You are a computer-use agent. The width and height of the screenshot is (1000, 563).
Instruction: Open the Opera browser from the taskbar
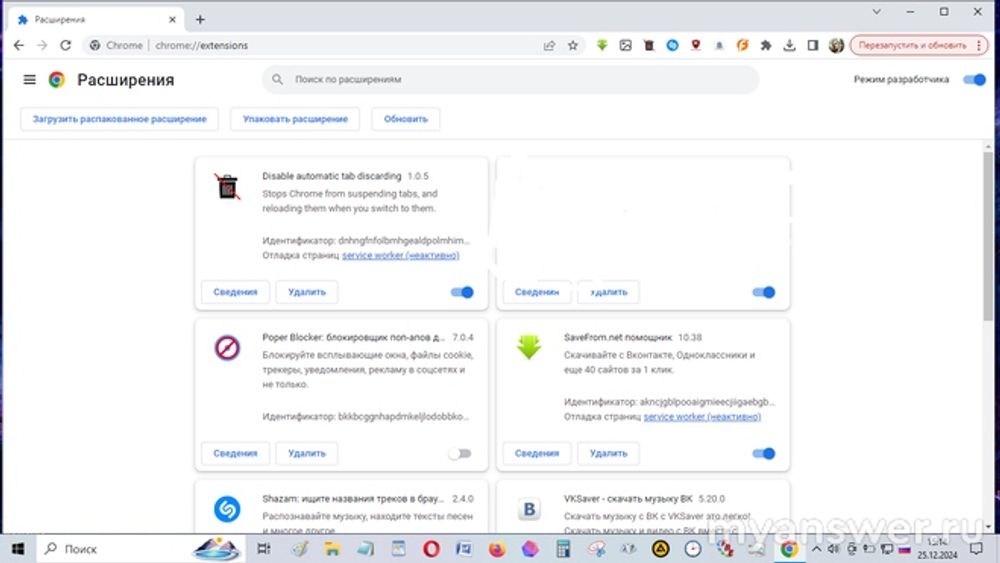[x=431, y=549]
